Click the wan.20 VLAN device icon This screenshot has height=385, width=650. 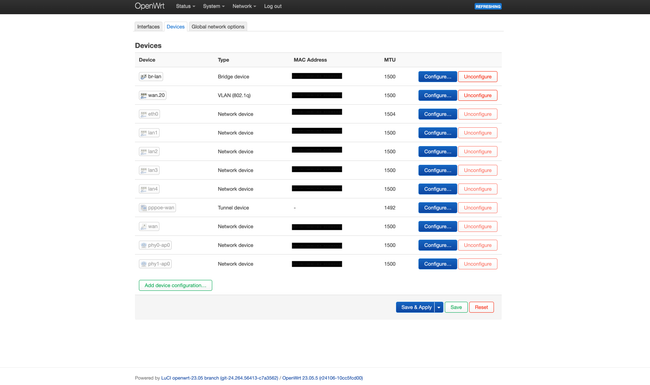coord(143,95)
